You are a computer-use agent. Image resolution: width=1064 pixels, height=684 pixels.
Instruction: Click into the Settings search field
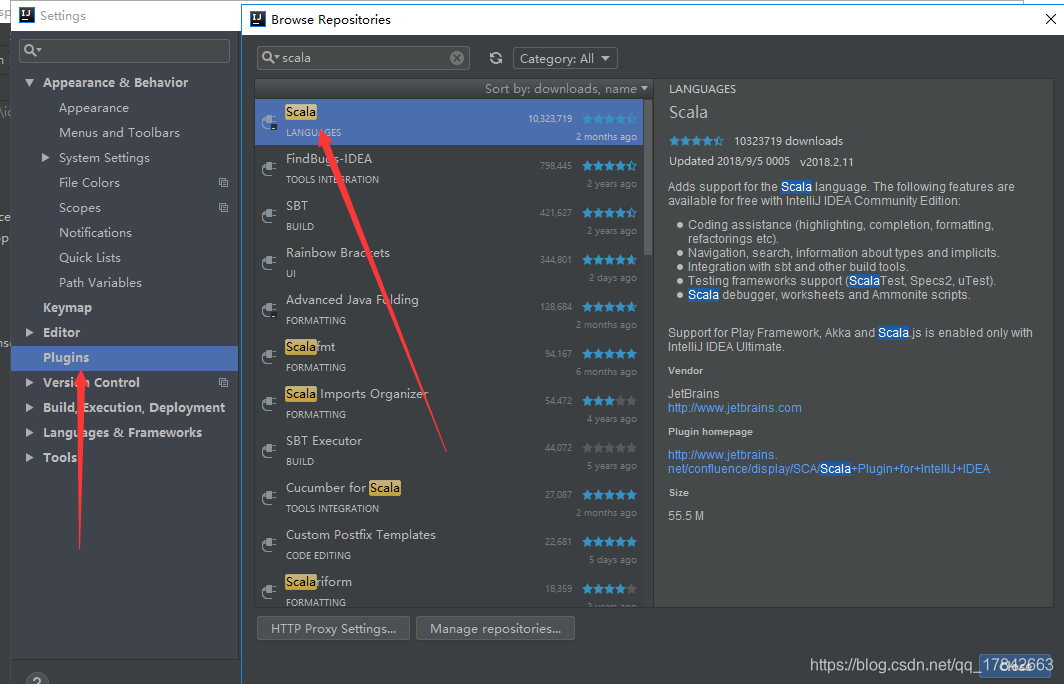coord(125,51)
